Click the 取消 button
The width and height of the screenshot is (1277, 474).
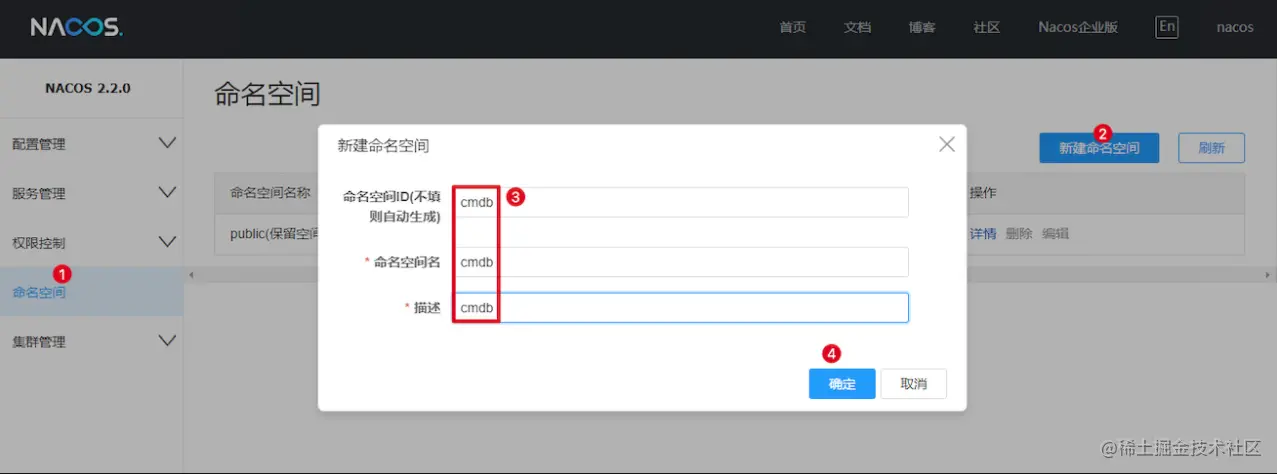(x=914, y=384)
